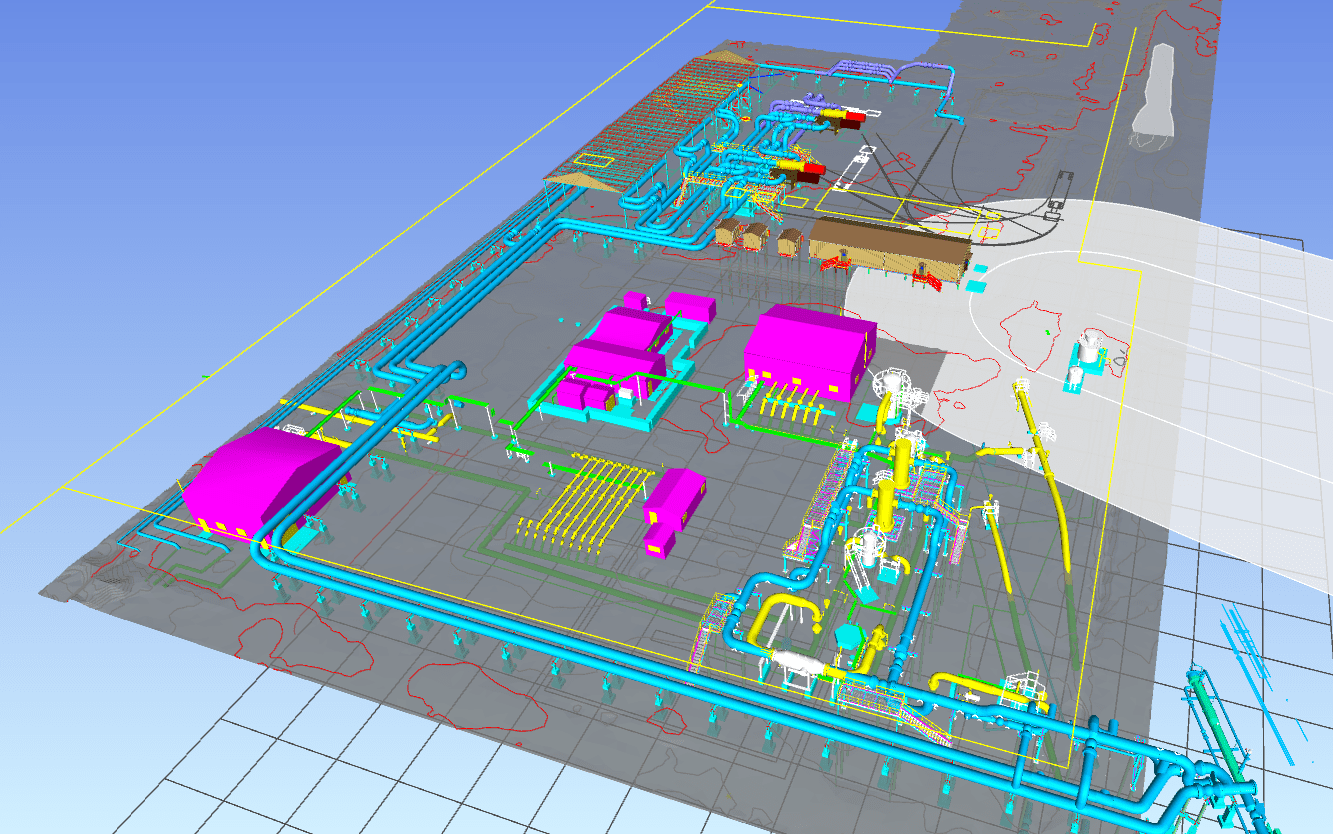The width and height of the screenshot is (1333, 834).
Task: Select the lower red equipment unit
Action: click(x=805, y=170)
